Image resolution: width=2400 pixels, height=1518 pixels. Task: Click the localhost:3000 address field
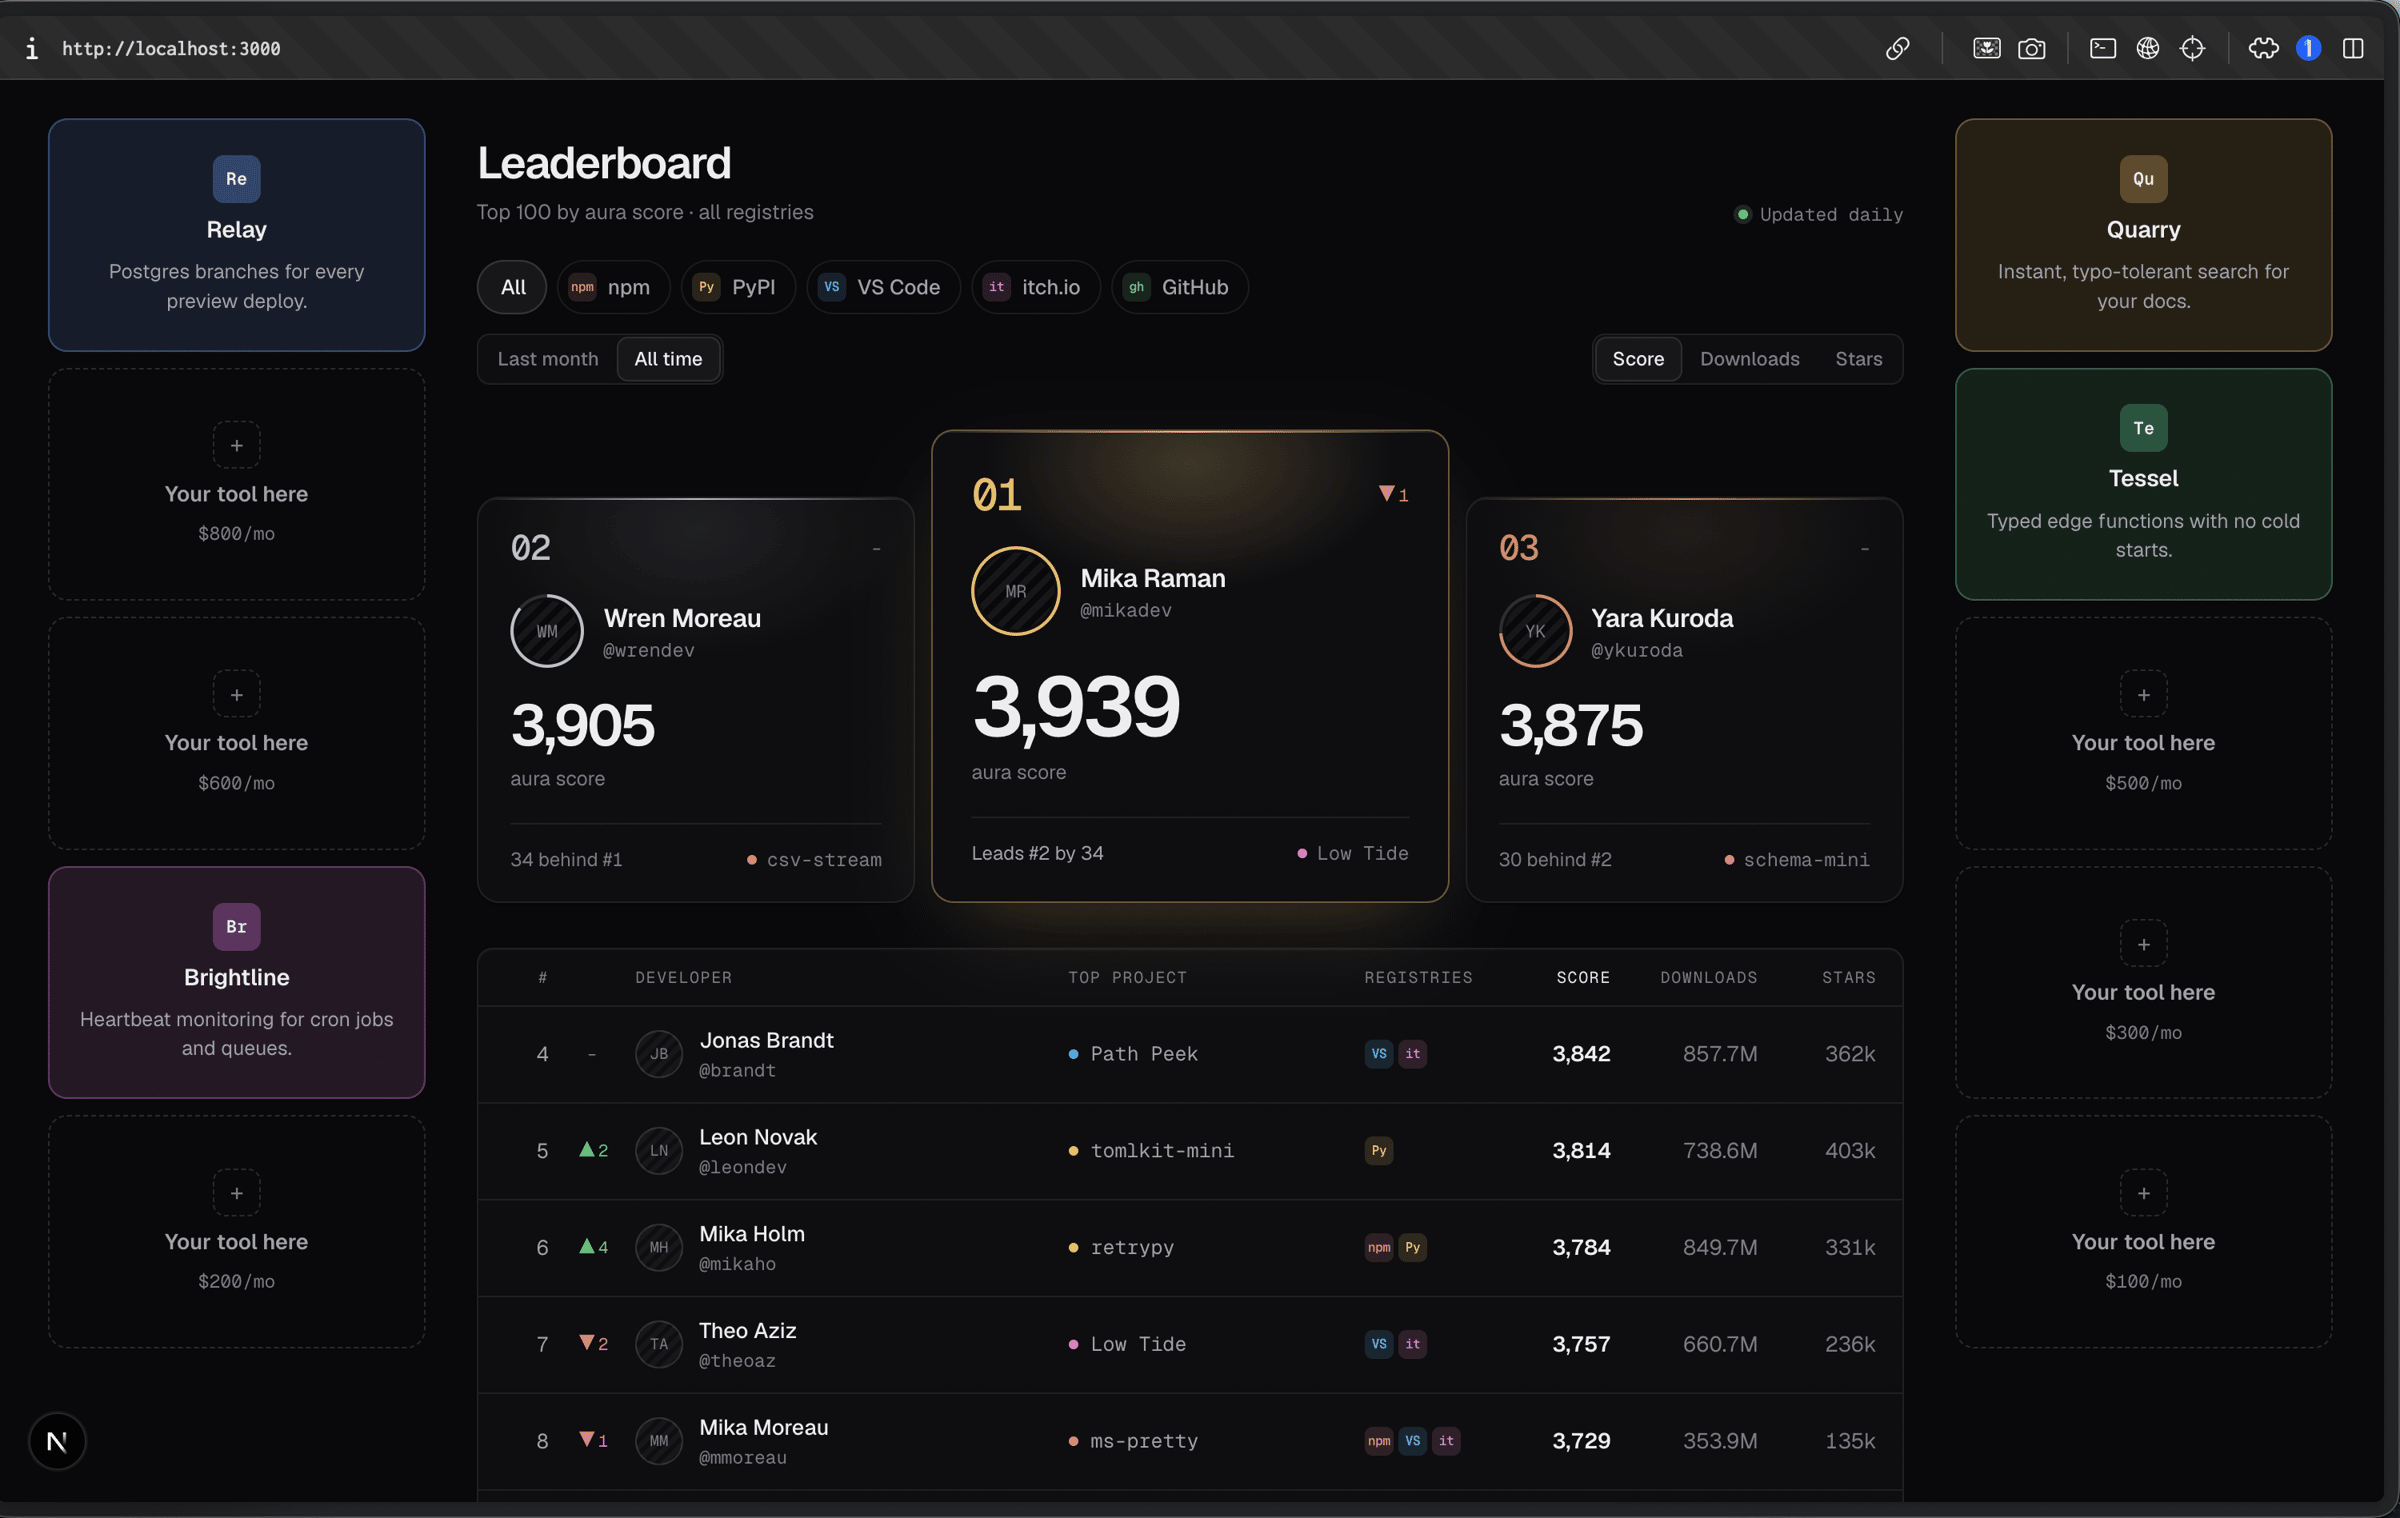tap(171, 48)
